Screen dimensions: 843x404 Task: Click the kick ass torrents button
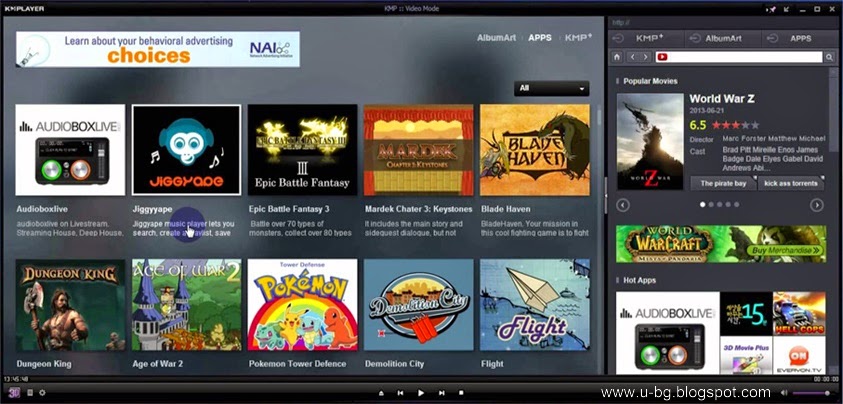pyautogui.click(x=791, y=183)
